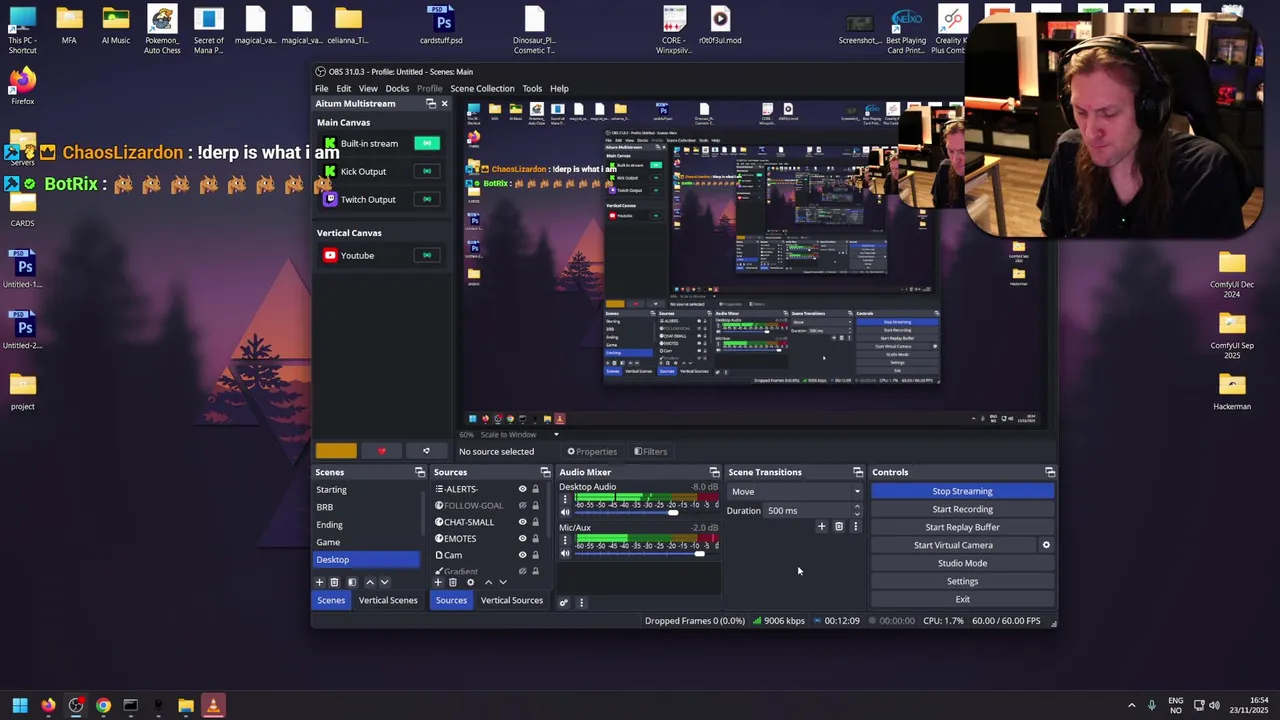Open the Edit menu
This screenshot has width=1280, height=720.
(343, 88)
